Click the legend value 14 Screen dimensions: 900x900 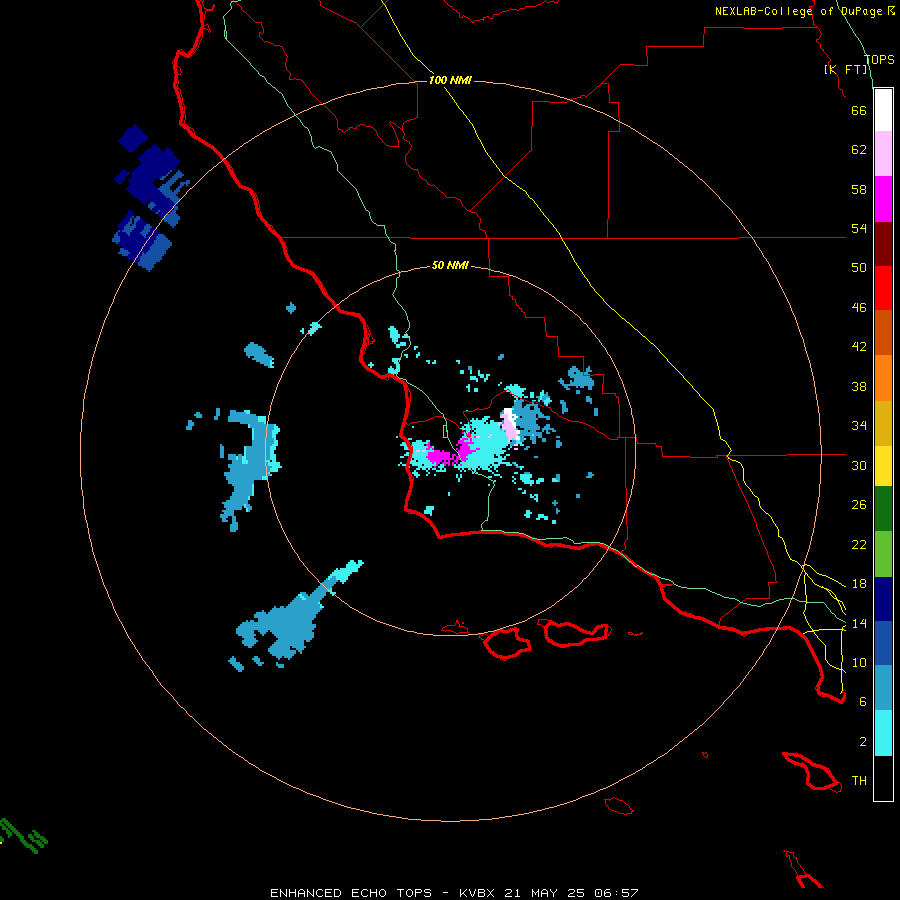(859, 623)
